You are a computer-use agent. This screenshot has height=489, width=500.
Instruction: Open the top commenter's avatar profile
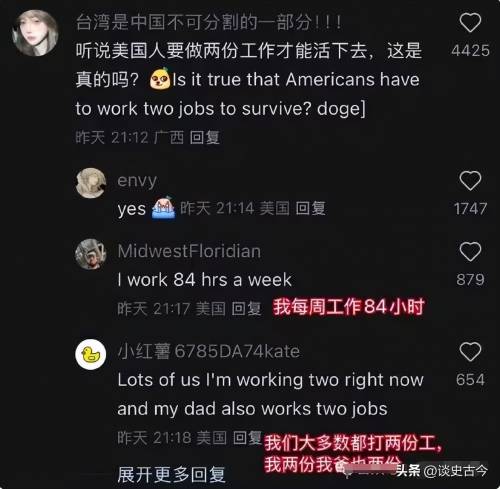pos(35,33)
